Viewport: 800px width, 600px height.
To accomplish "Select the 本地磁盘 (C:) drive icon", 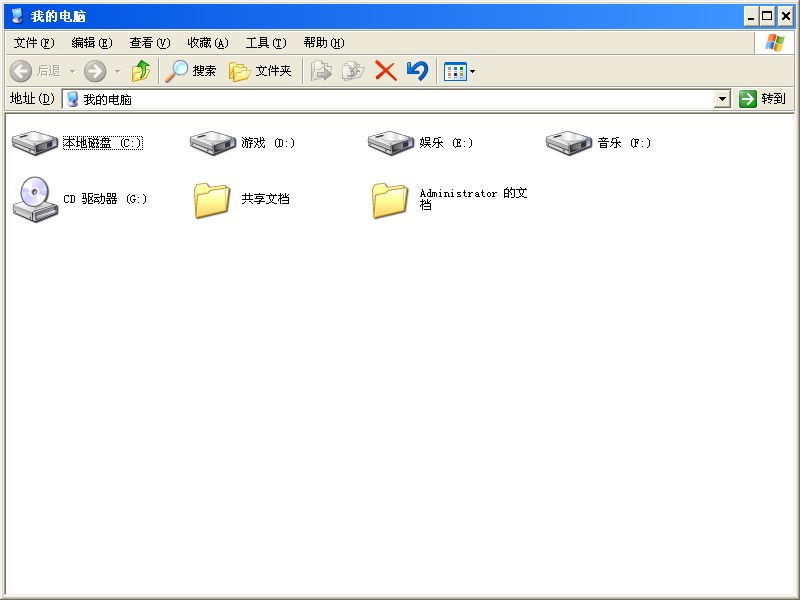I will [35, 143].
